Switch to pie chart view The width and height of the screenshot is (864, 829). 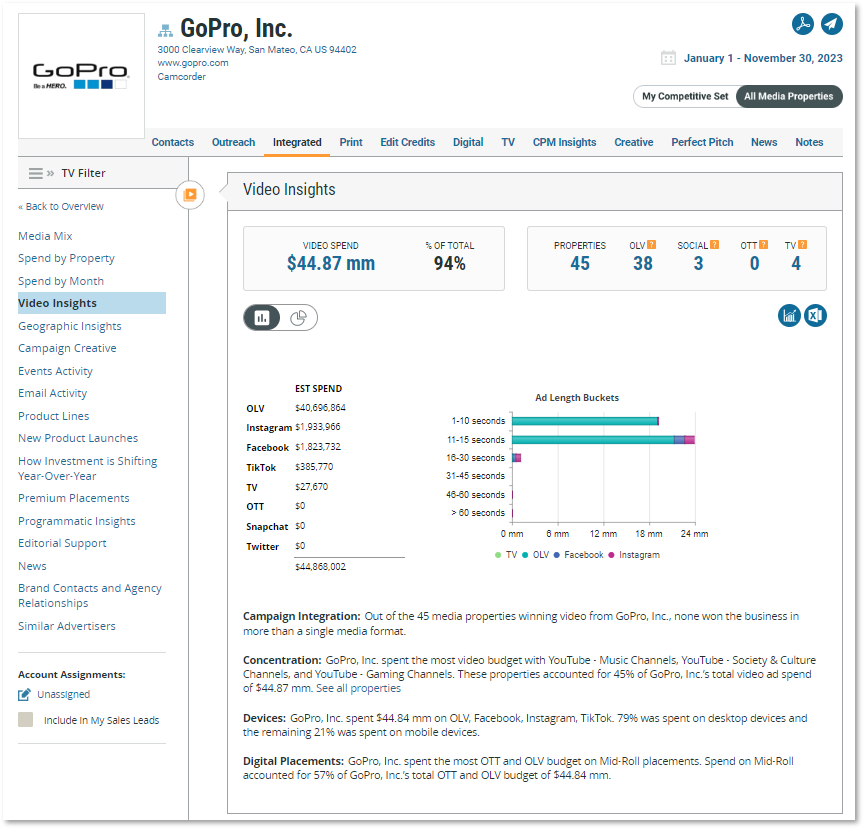coord(299,317)
